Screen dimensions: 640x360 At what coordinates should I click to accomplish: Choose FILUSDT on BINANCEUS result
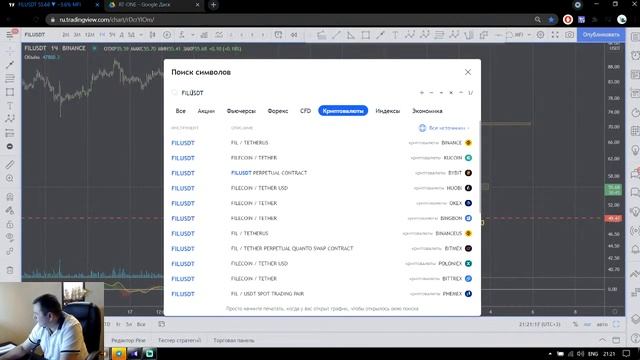click(x=322, y=233)
